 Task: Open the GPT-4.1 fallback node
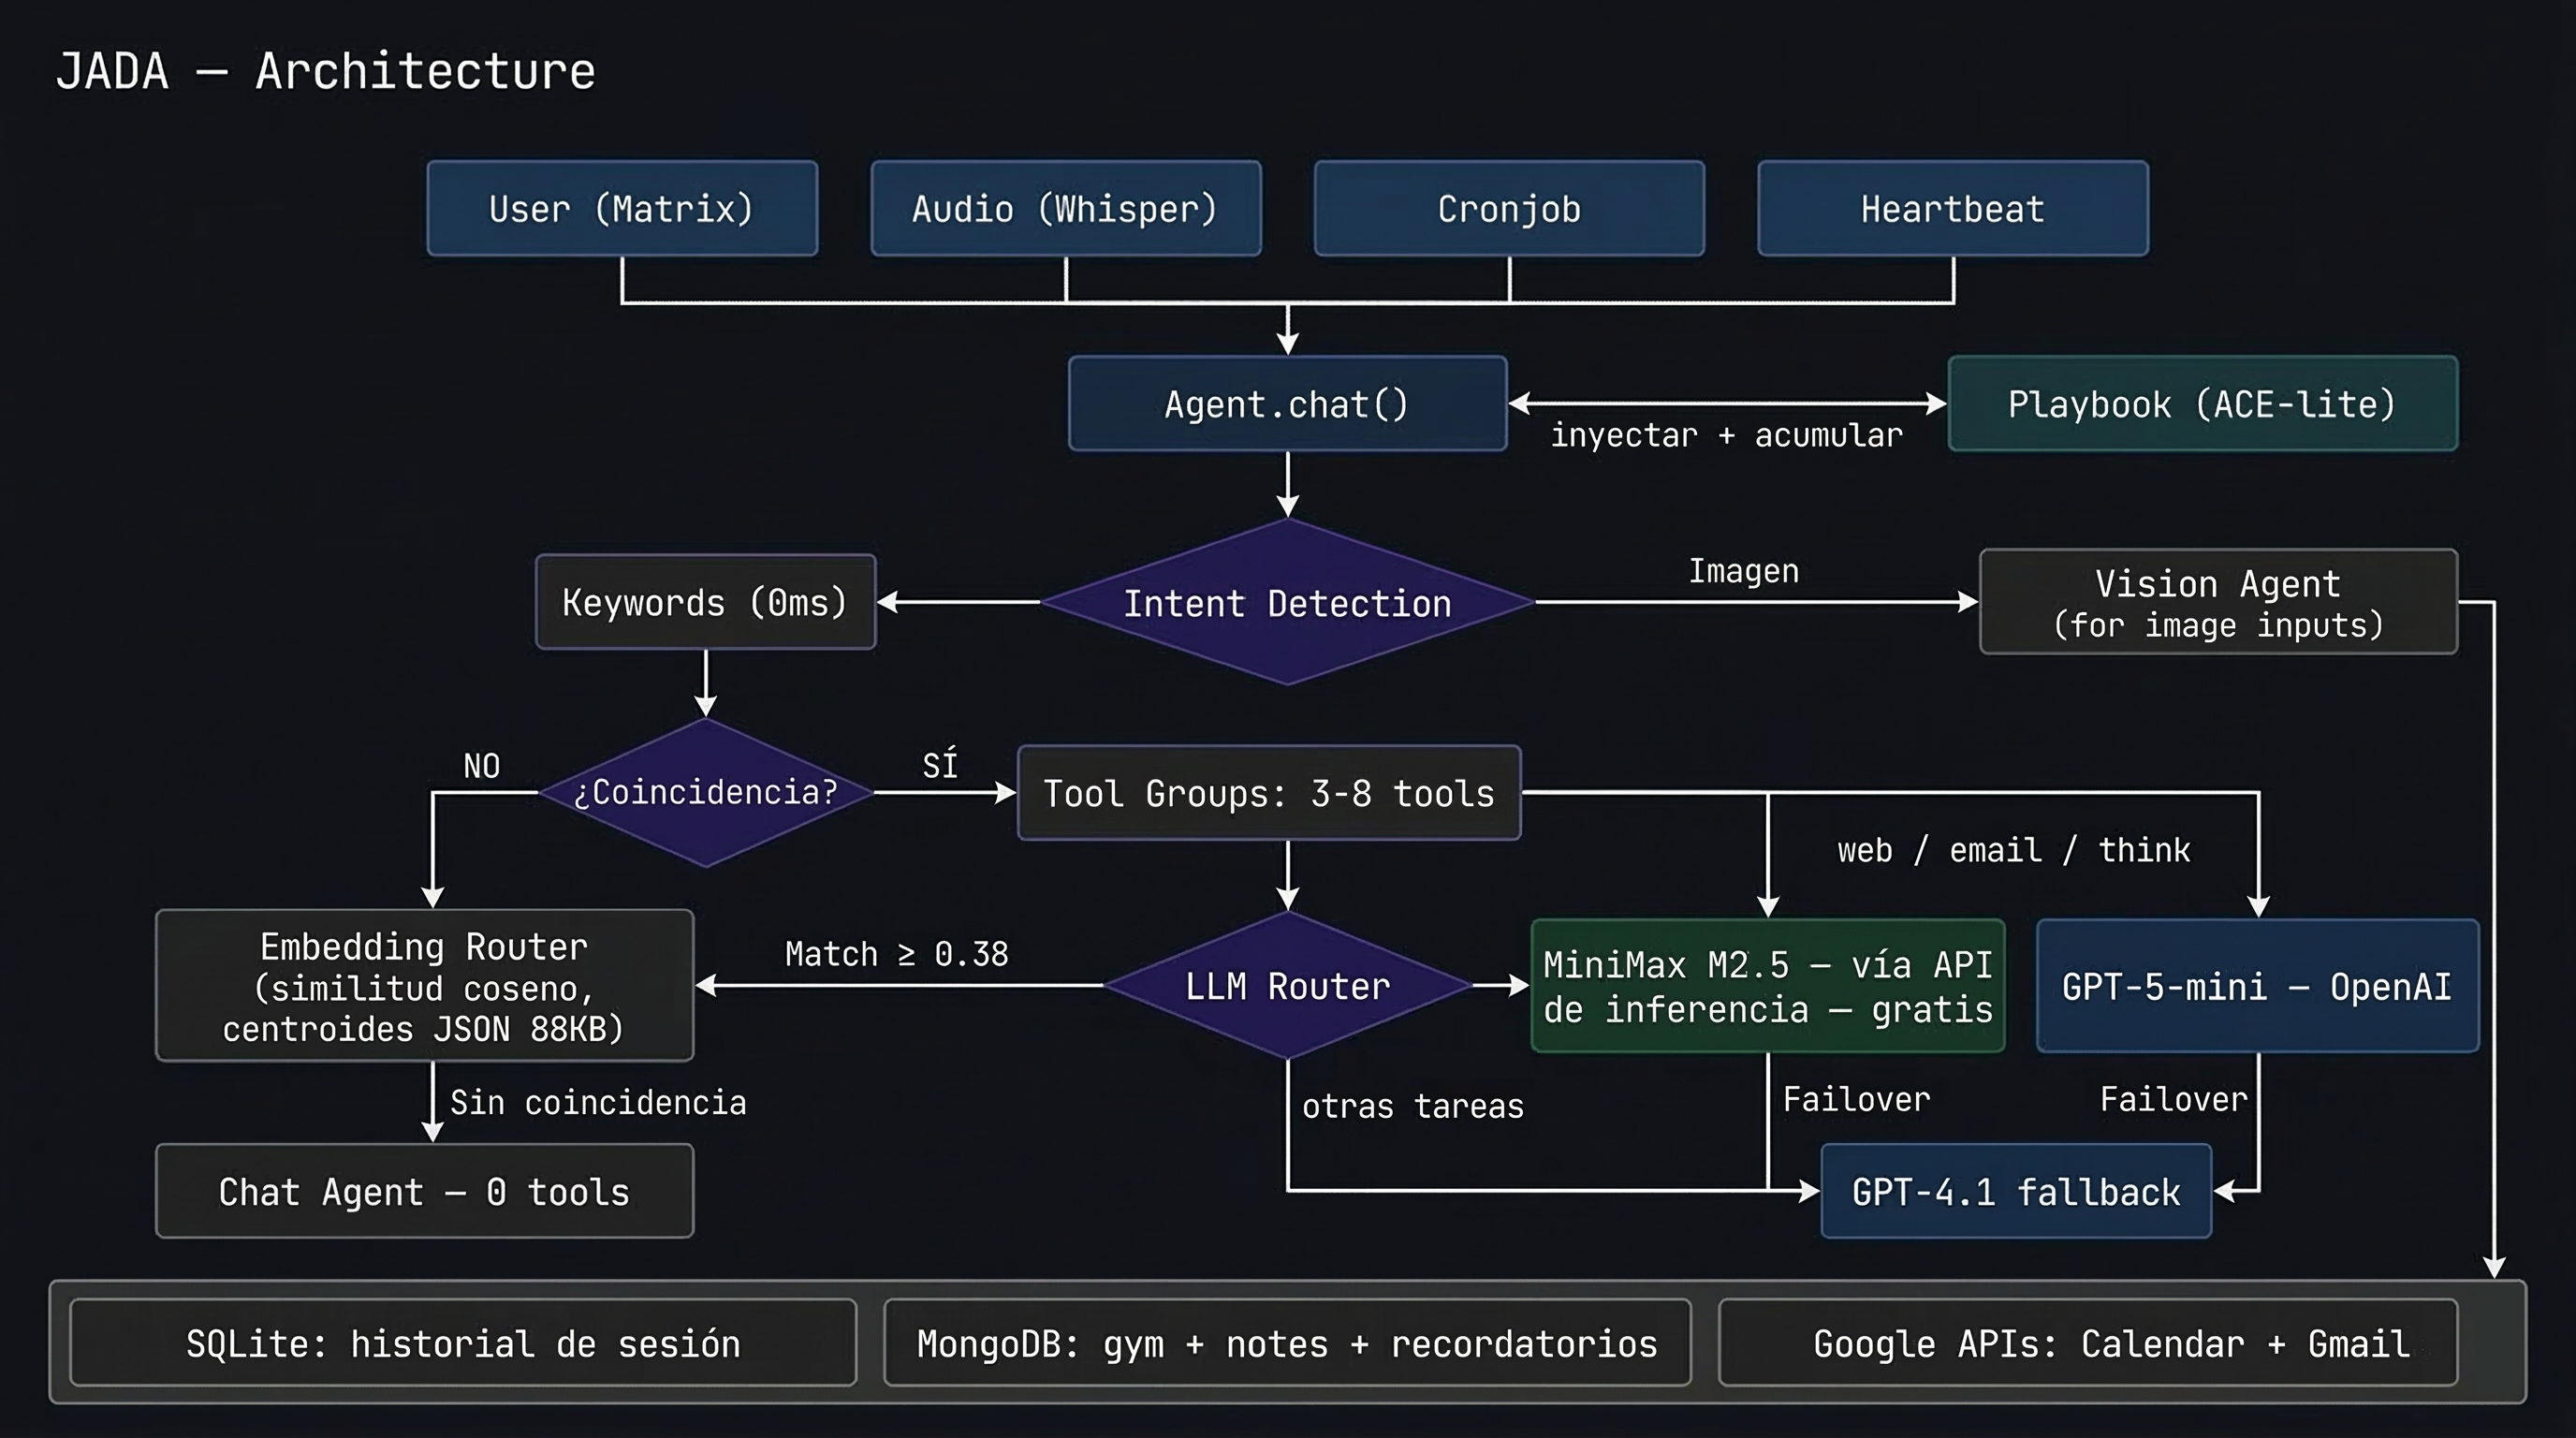[x=2016, y=1191]
